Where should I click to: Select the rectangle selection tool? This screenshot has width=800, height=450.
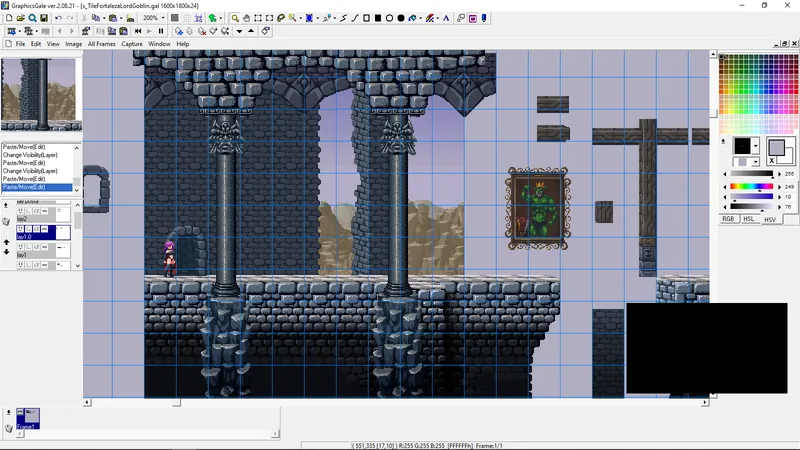click(258, 18)
